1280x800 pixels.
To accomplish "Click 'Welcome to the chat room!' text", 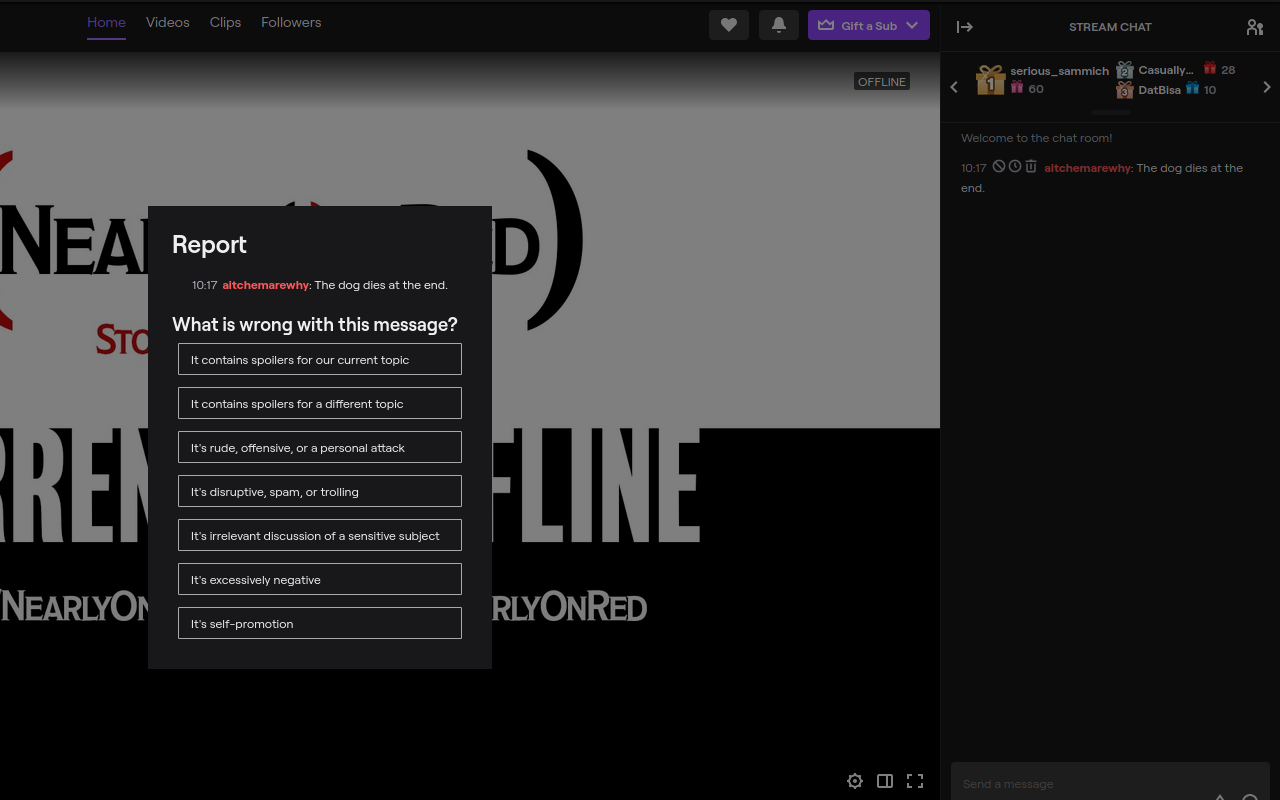I will (x=1036, y=138).
